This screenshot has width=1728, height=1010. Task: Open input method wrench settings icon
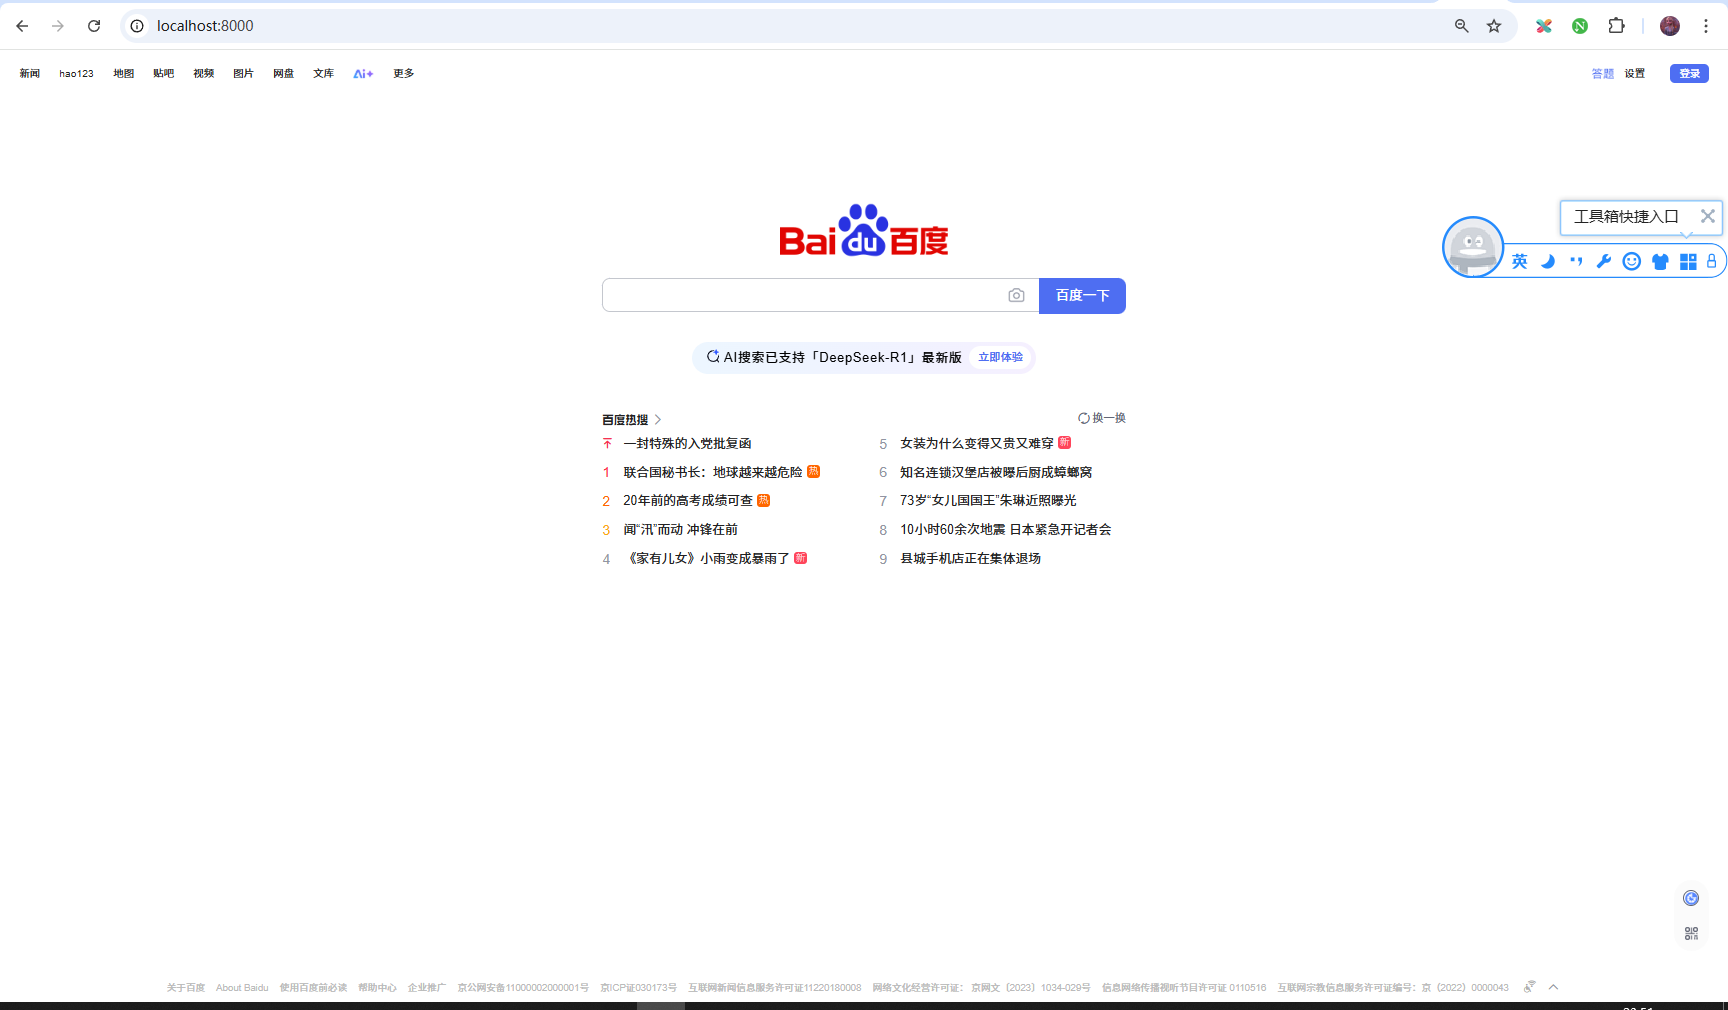(x=1604, y=262)
